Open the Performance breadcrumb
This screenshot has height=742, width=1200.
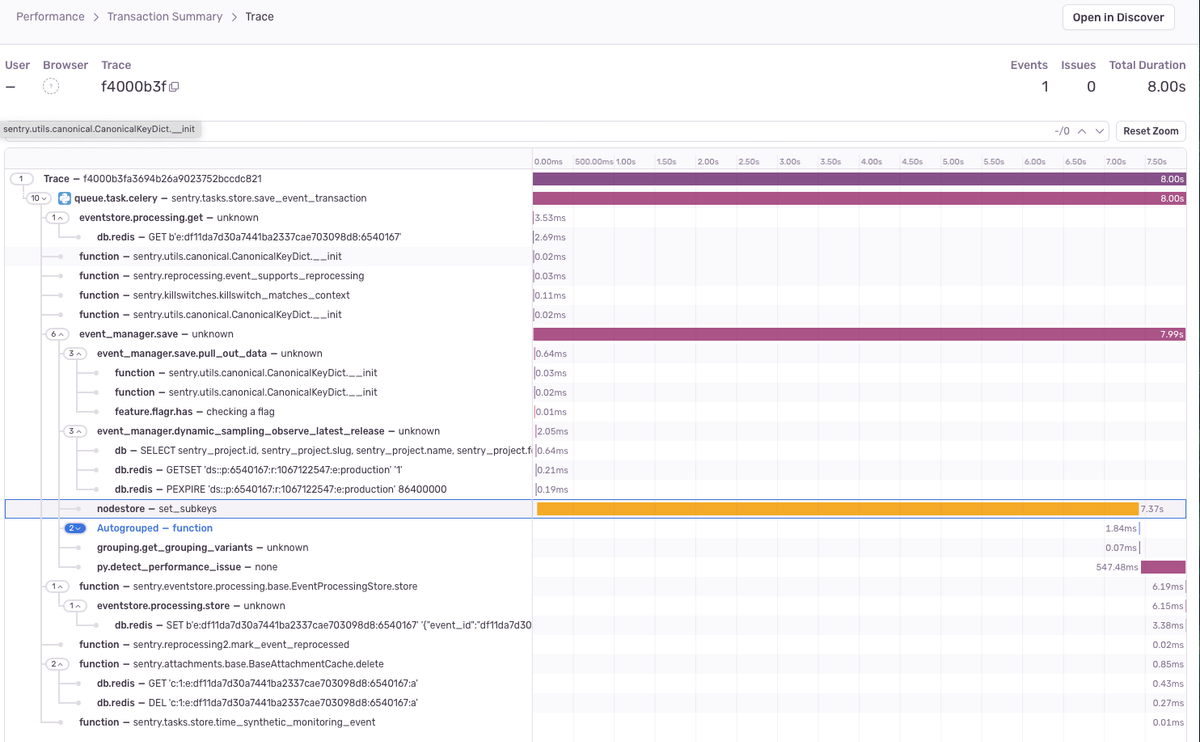pos(48,17)
